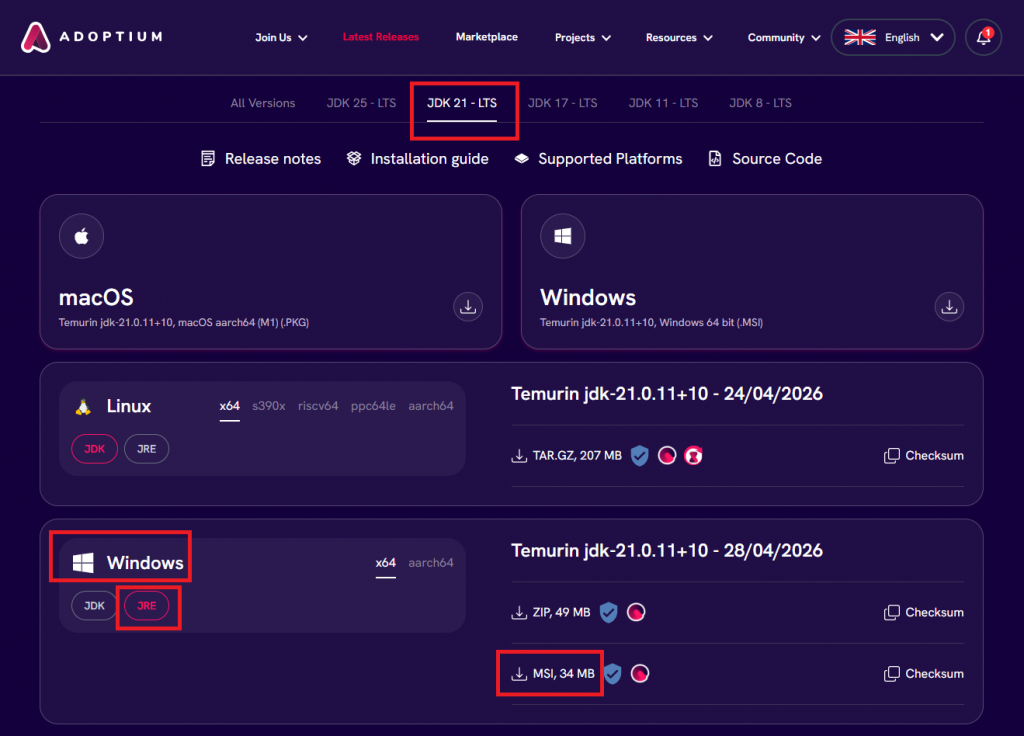Click the Apple logo in macOS card
The height and width of the screenshot is (736, 1024).
click(x=82, y=236)
